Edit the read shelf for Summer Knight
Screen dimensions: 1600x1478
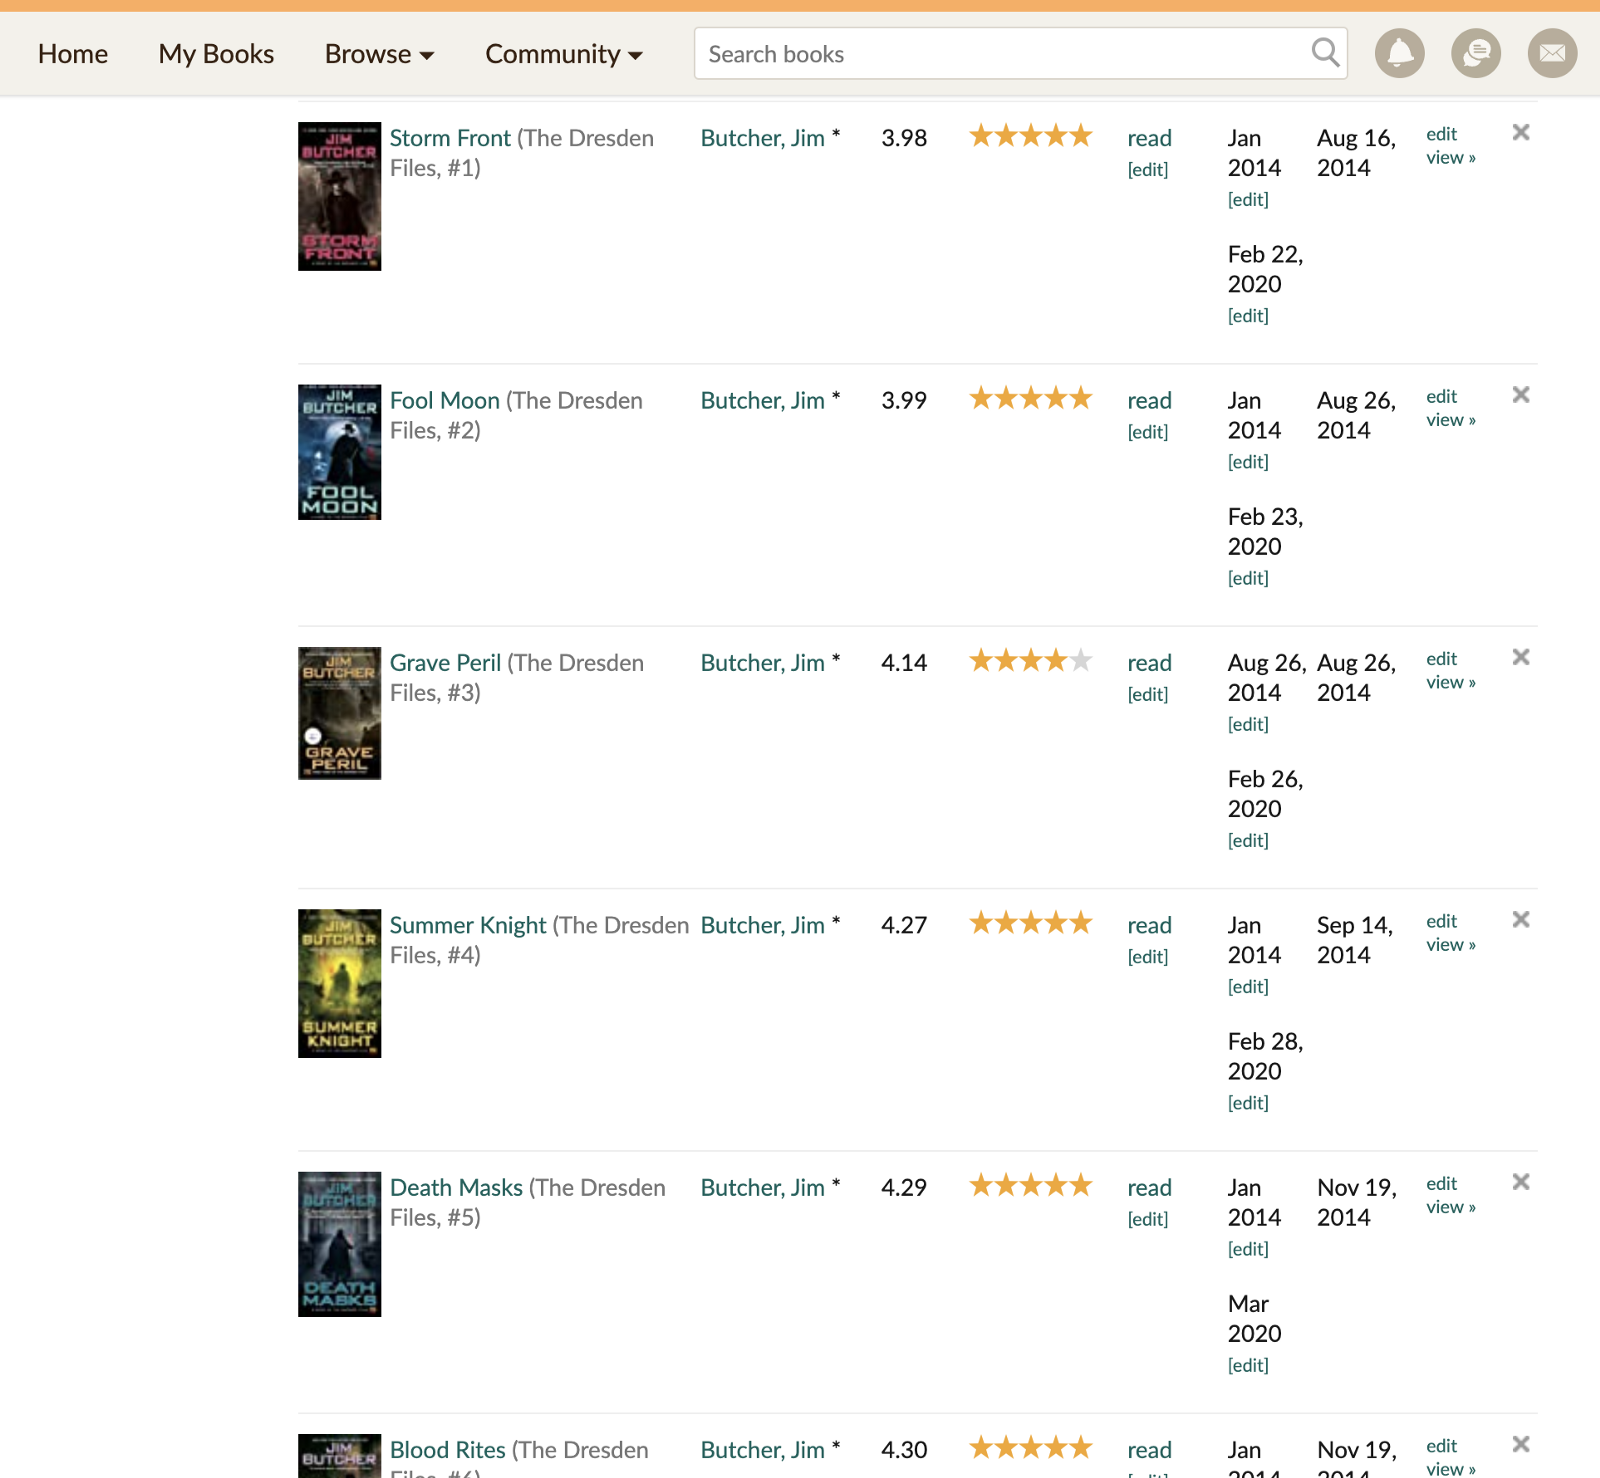(1147, 957)
